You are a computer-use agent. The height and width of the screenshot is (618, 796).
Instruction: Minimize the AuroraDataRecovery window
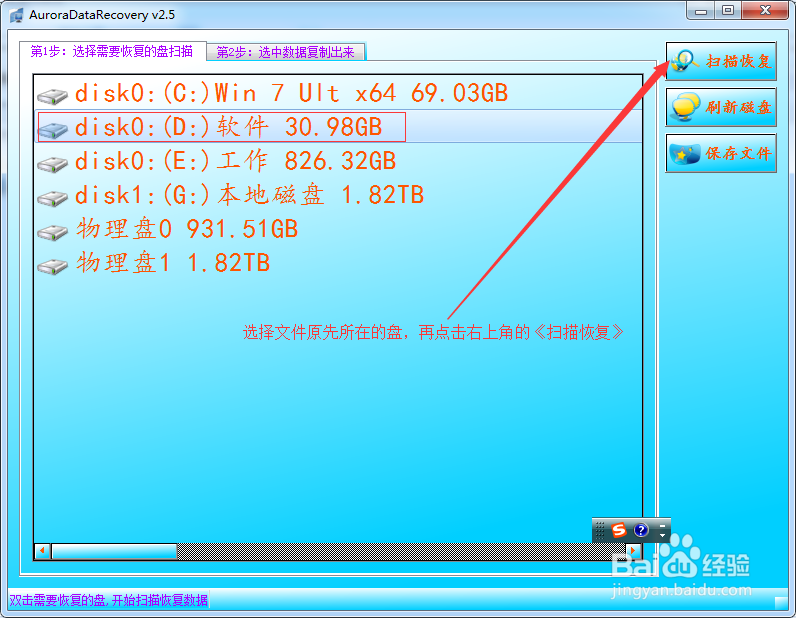coord(702,11)
